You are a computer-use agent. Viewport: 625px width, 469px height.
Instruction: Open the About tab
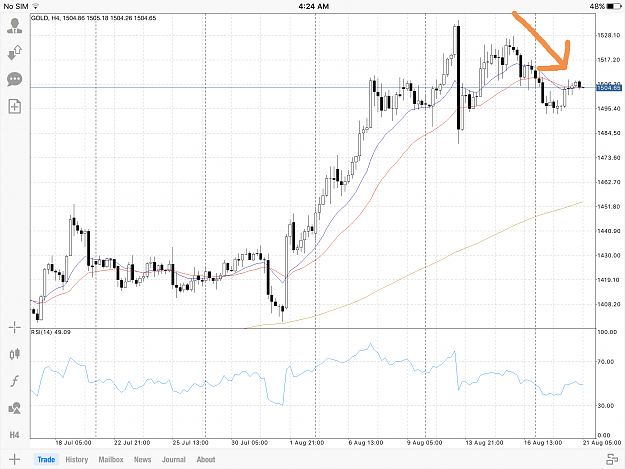[206, 459]
